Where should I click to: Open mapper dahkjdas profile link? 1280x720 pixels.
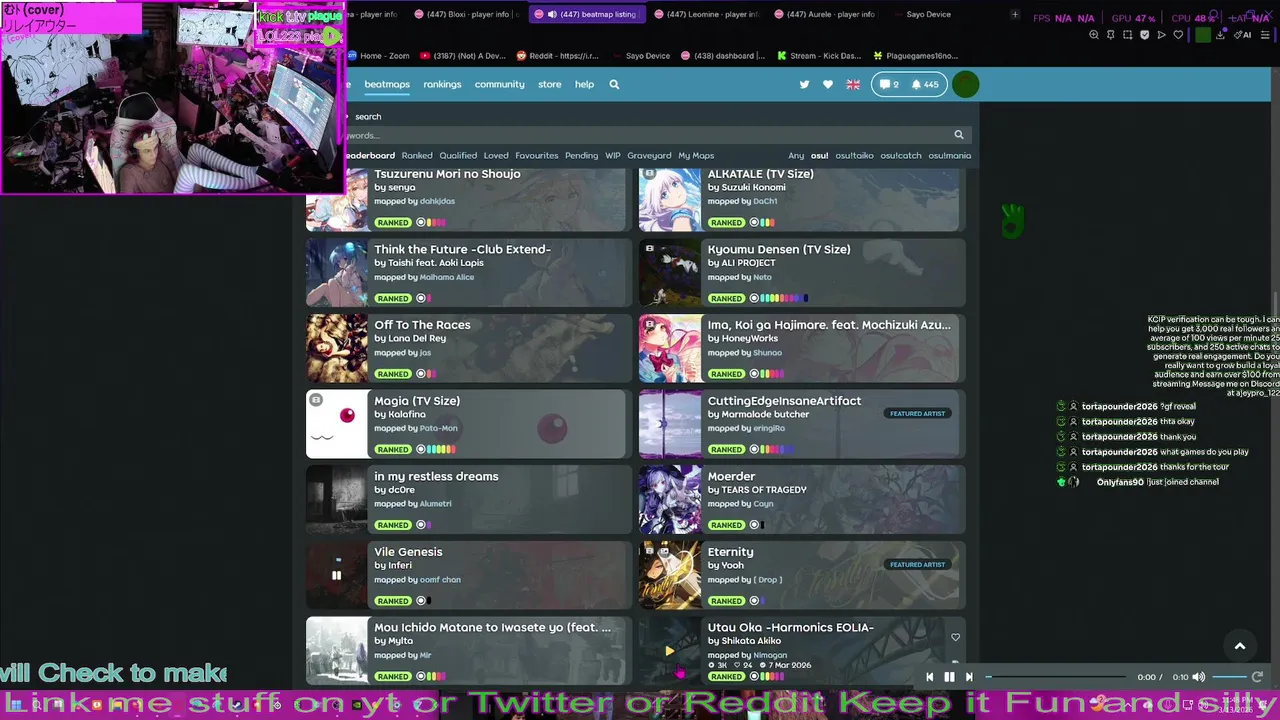pos(437,201)
